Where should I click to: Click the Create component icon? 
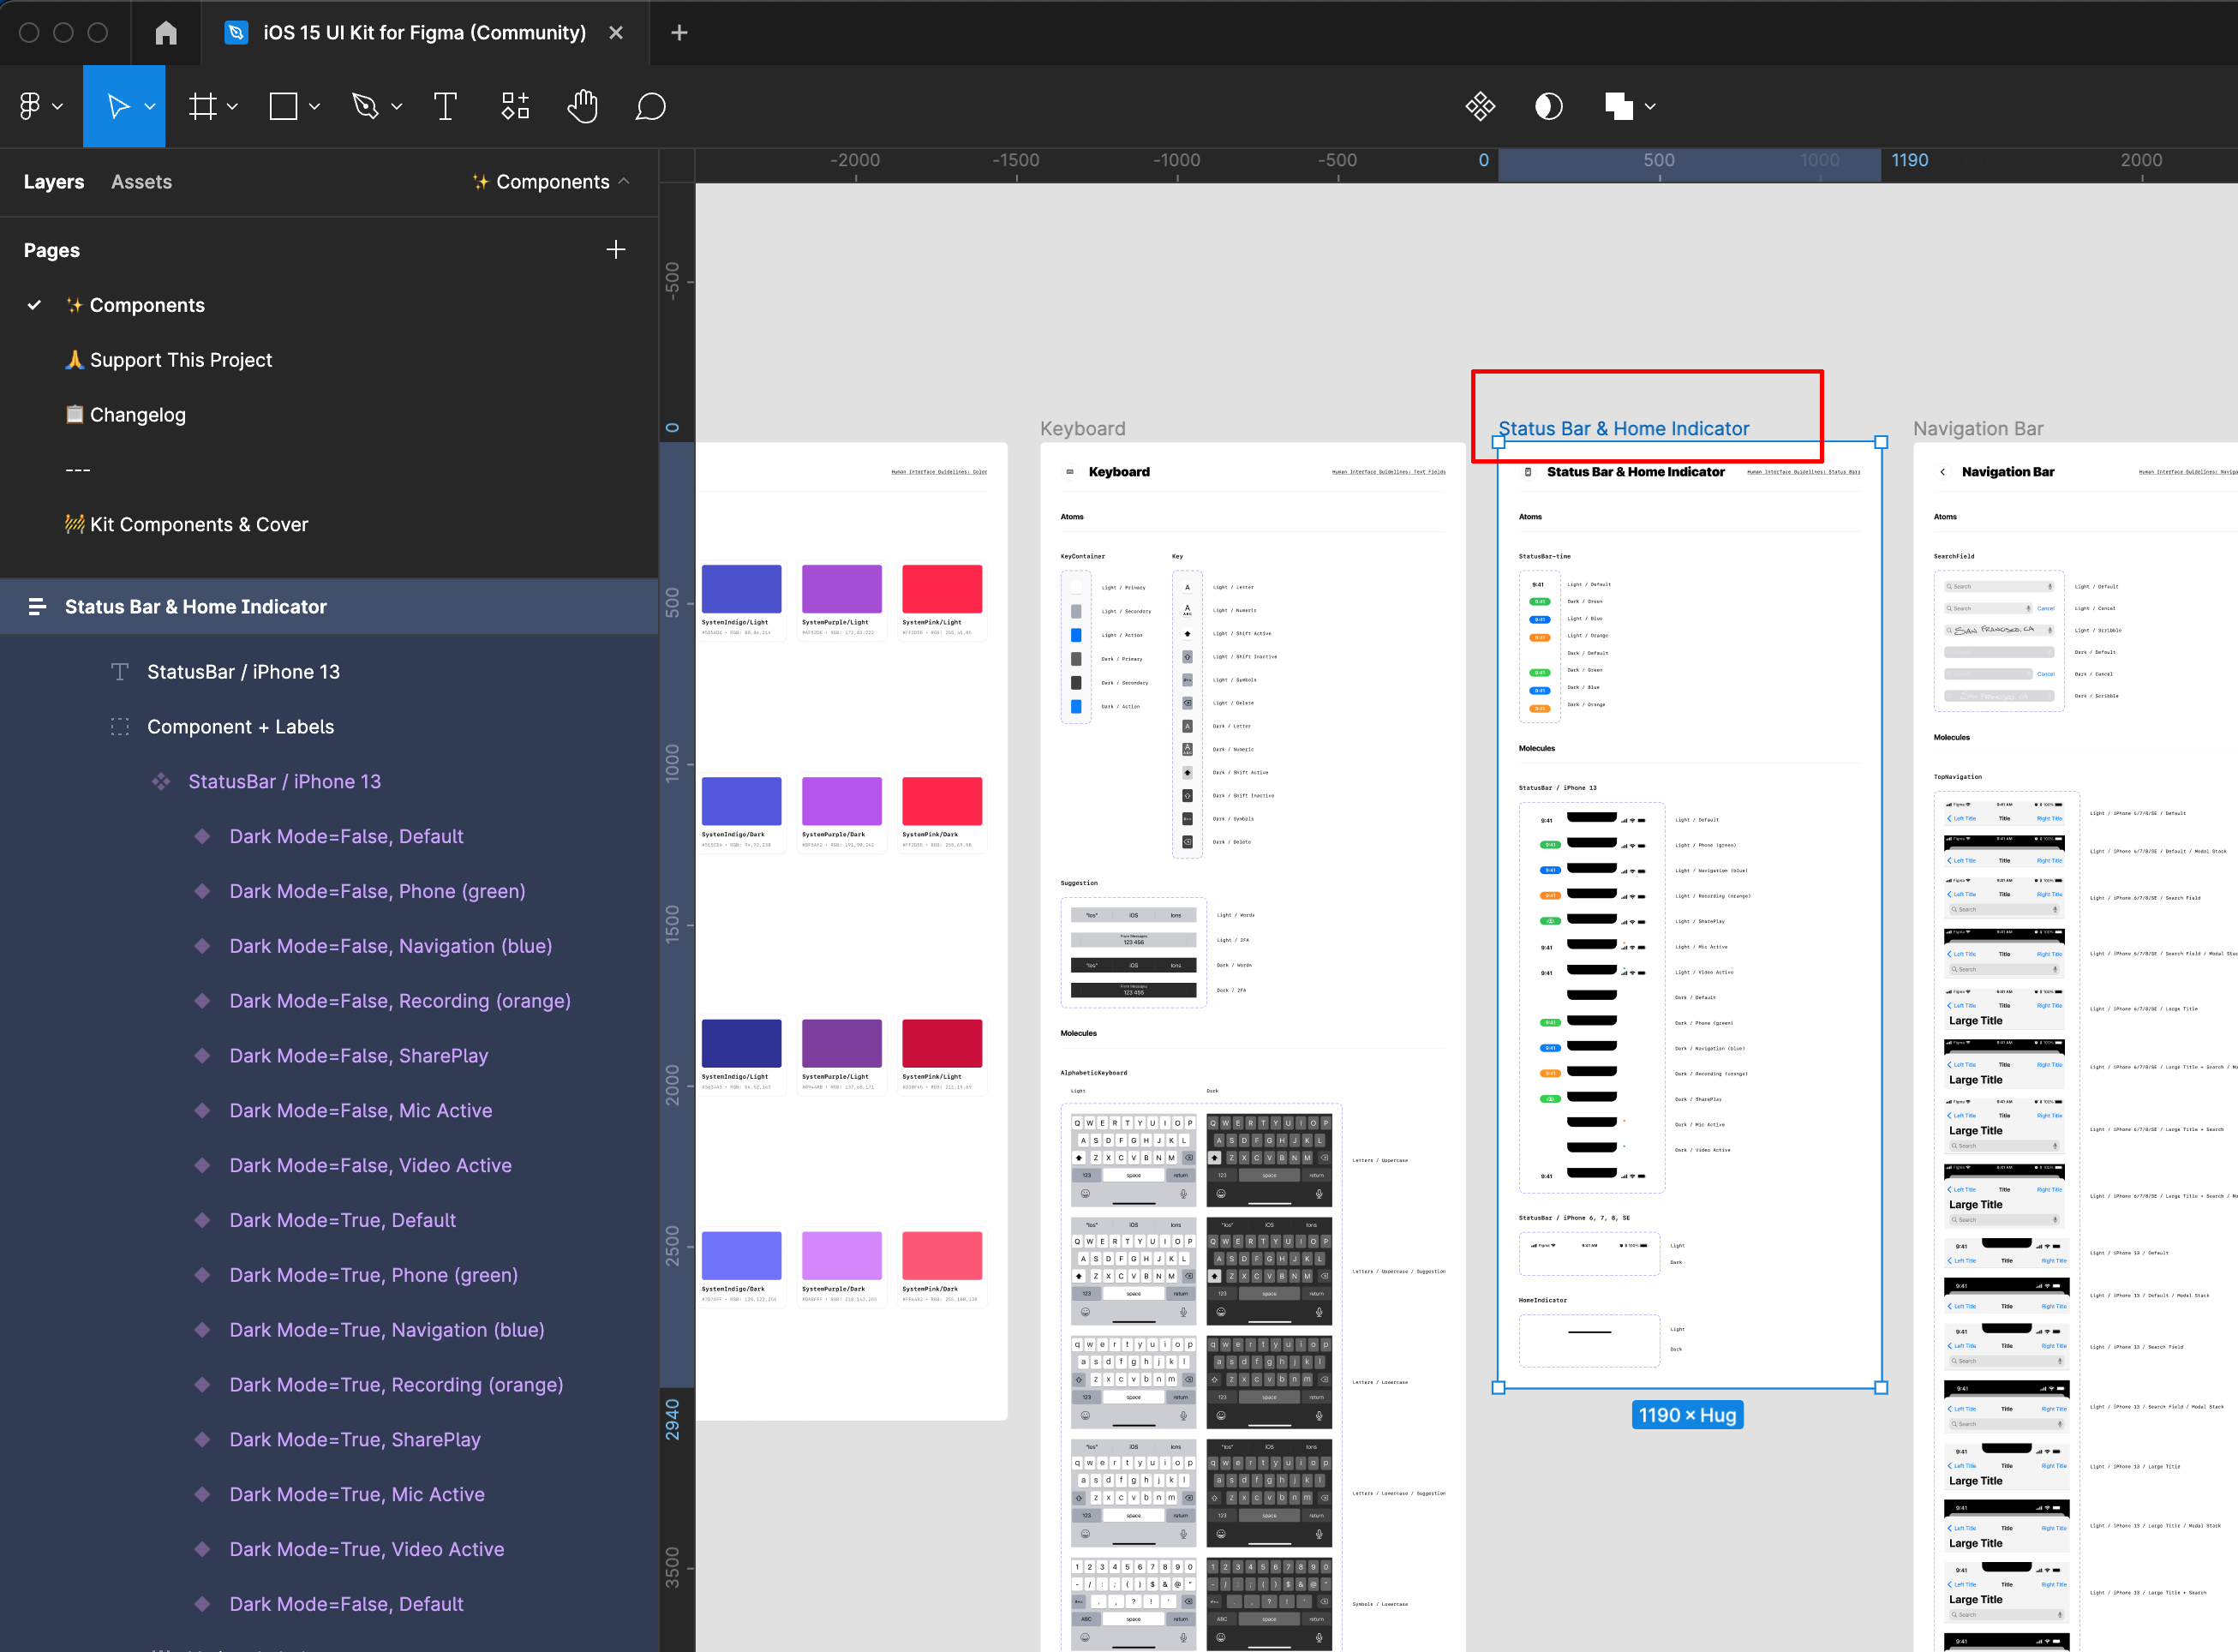coord(1480,106)
